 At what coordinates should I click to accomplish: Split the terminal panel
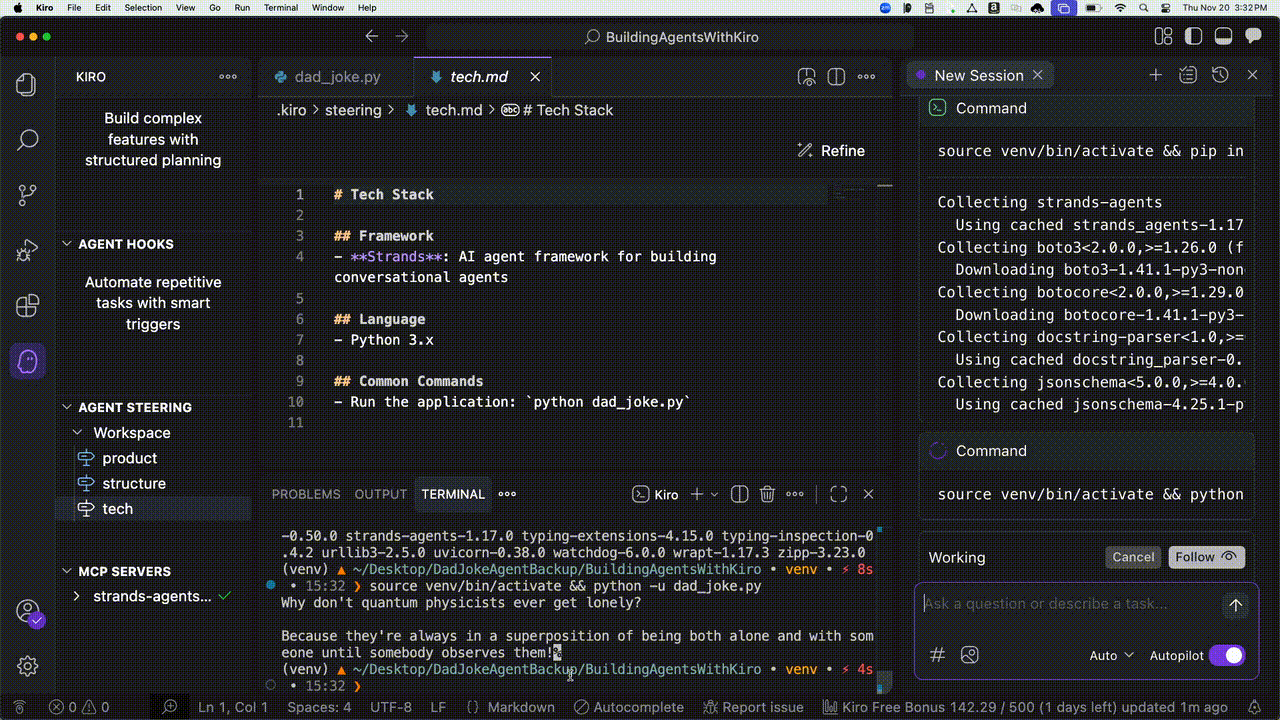point(740,494)
